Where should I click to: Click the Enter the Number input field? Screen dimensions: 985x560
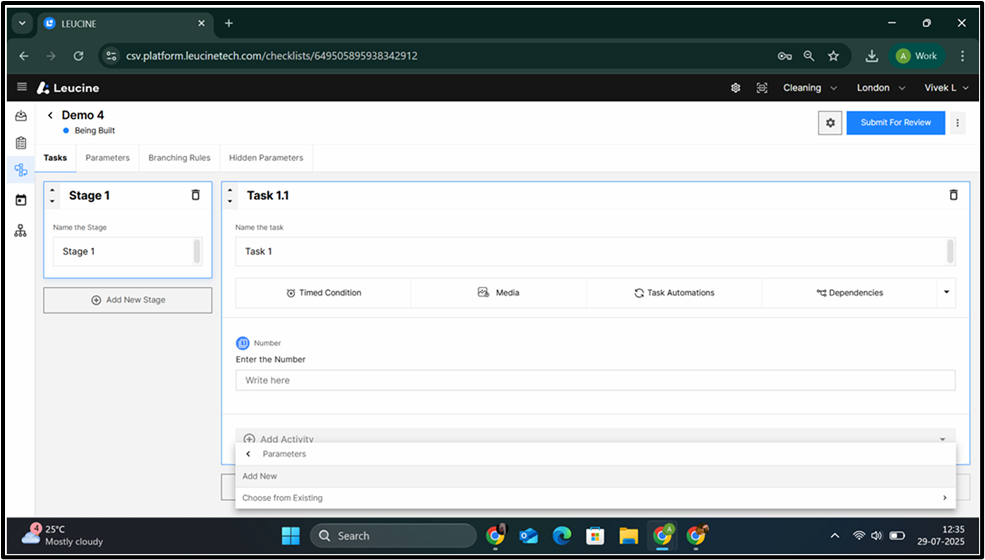tap(594, 380)
